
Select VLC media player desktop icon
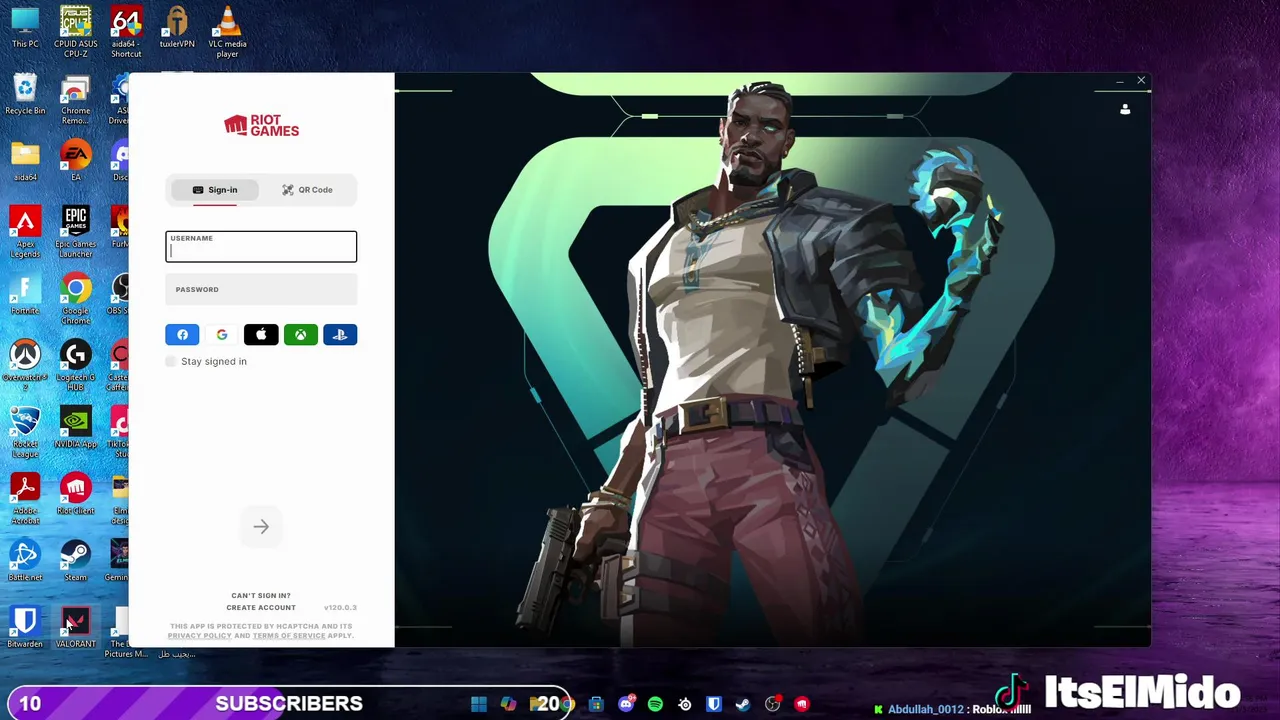(x=227, y=32)
